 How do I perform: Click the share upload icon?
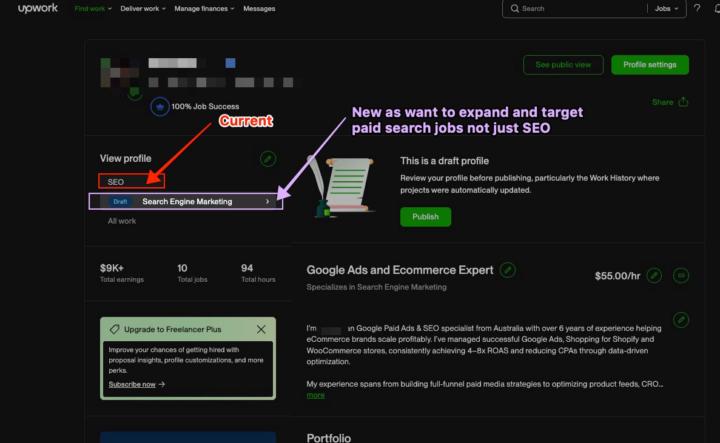683,101
